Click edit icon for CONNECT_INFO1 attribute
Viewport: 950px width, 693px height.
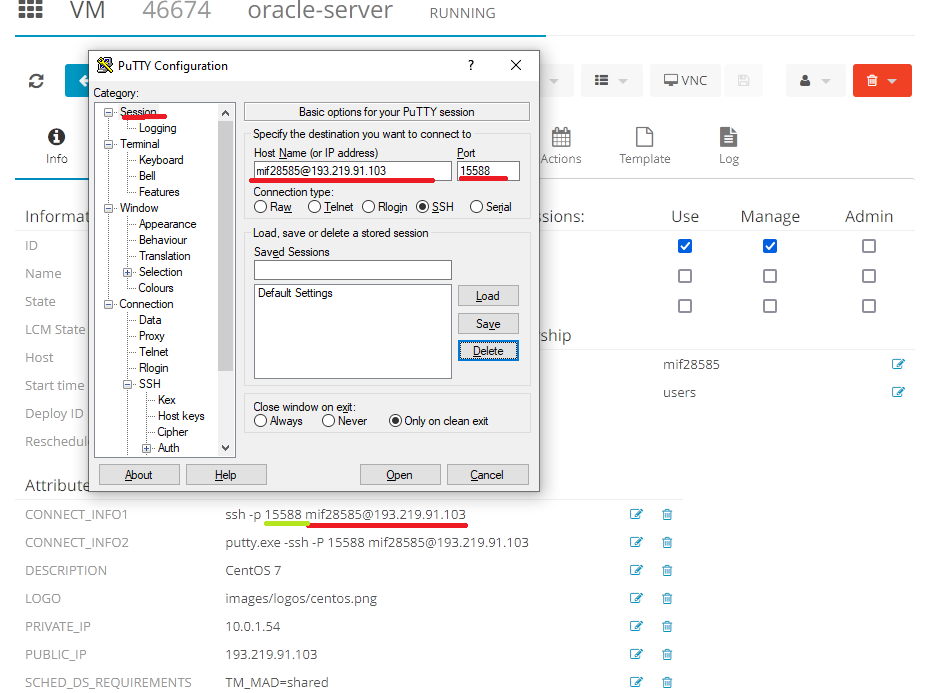[636, 514]
